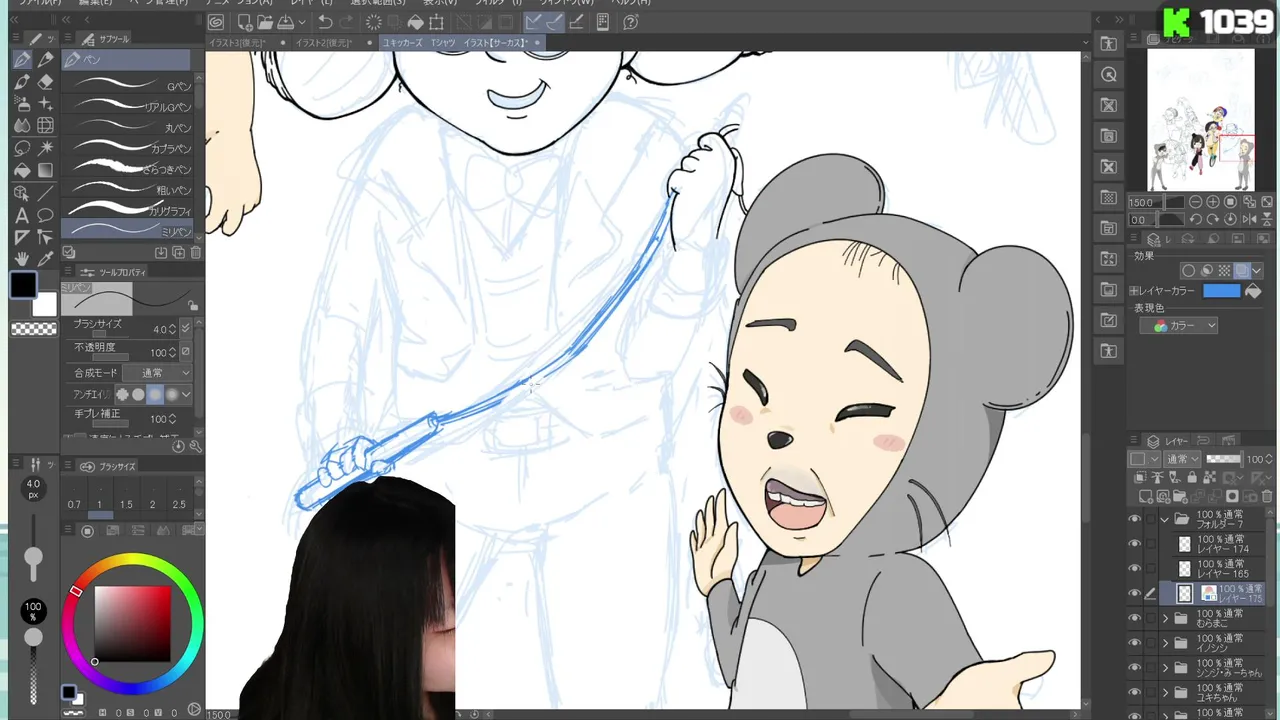This screenshot has height=720, width=1280.
Task: Hide the むらまこ folder
Action: (x=1134, y=618)
